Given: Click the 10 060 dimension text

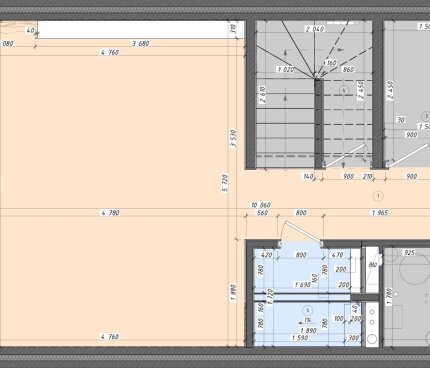Looking at the screenshot, I should click(x=261, y=205).
